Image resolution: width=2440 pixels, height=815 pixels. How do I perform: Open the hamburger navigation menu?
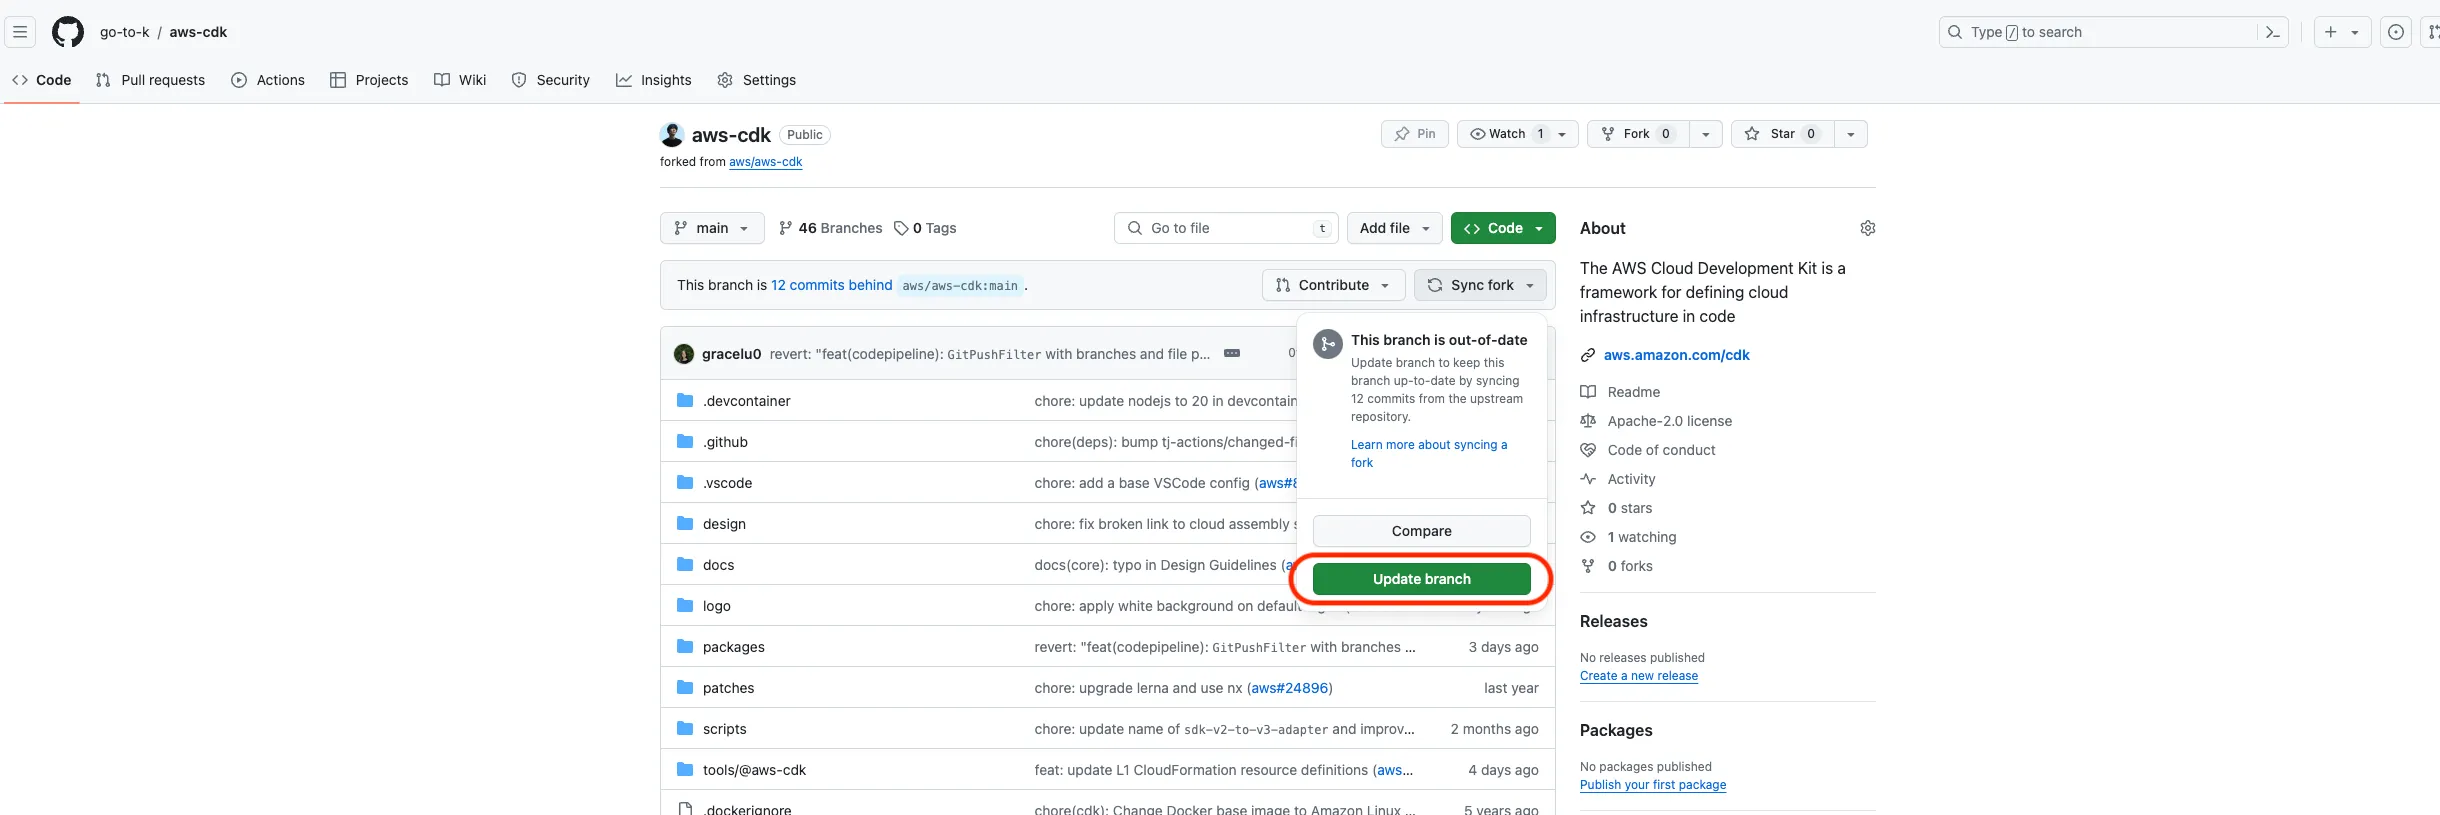point(20,32)
